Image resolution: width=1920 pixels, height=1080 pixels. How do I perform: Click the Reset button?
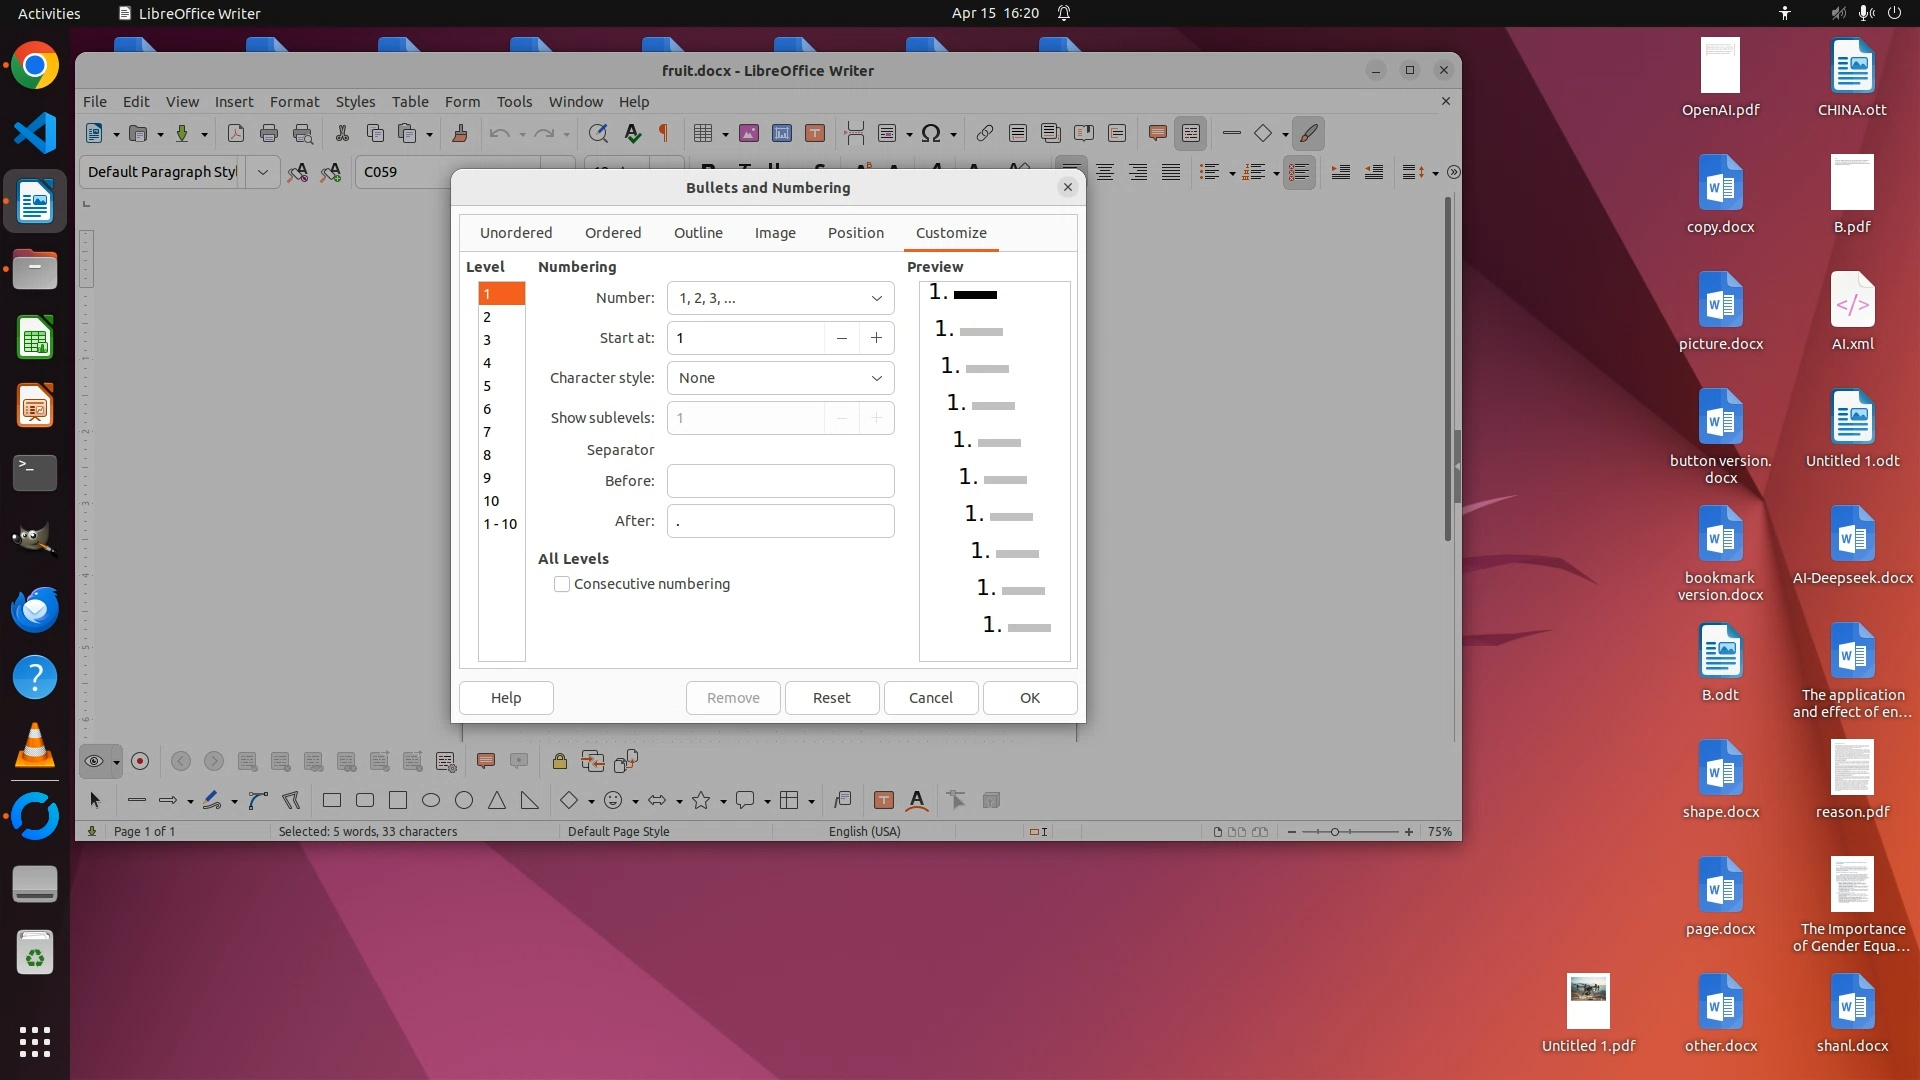coord(831,698)
